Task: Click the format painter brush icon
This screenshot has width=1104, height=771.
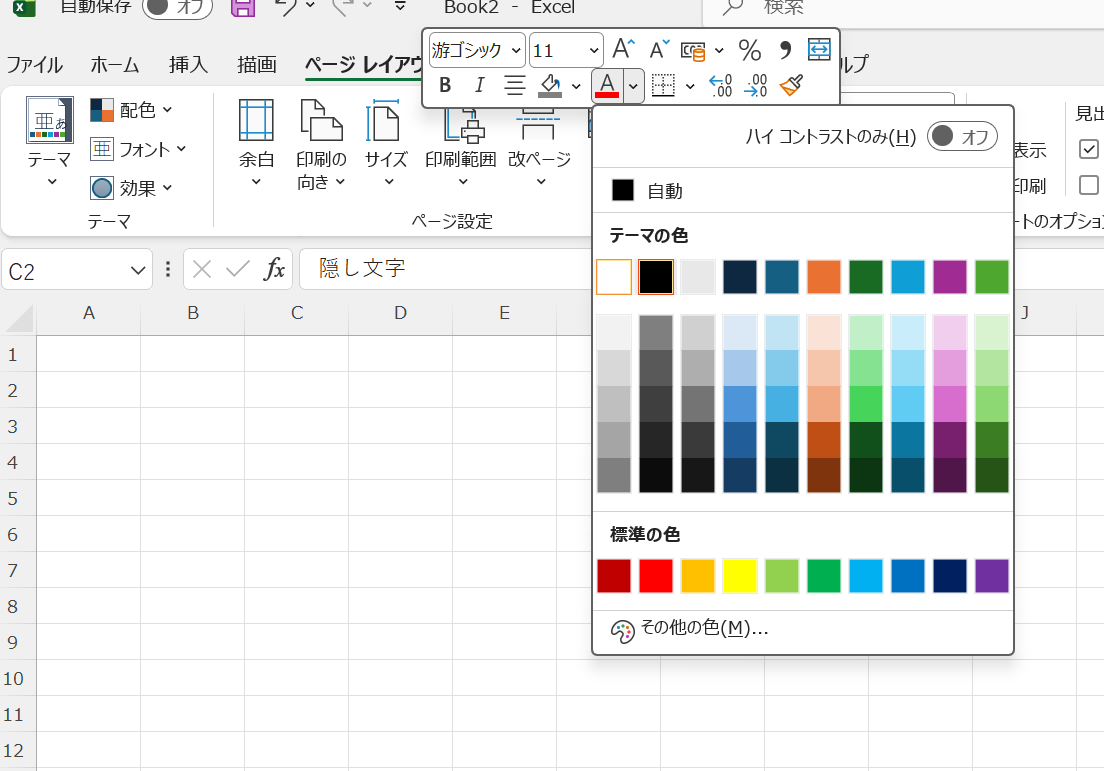Action: click(792, 86)
